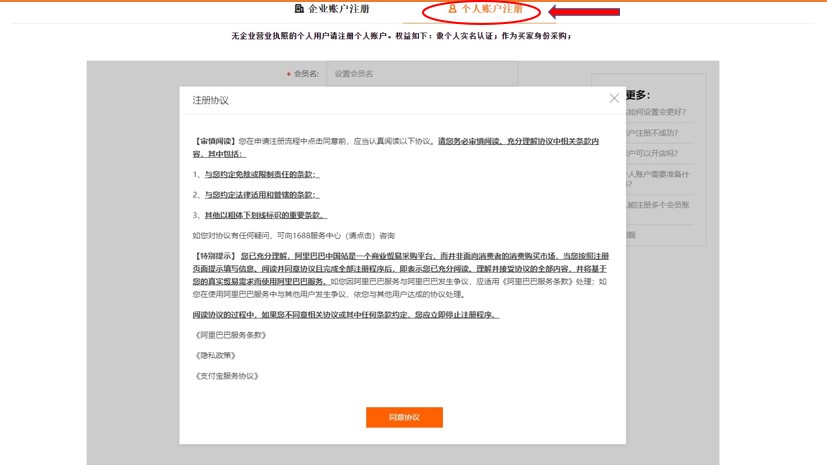This screenshot has height=465, width=827.
Task: Click the 注册协议 dialog title
Action: tap(210, 100)
